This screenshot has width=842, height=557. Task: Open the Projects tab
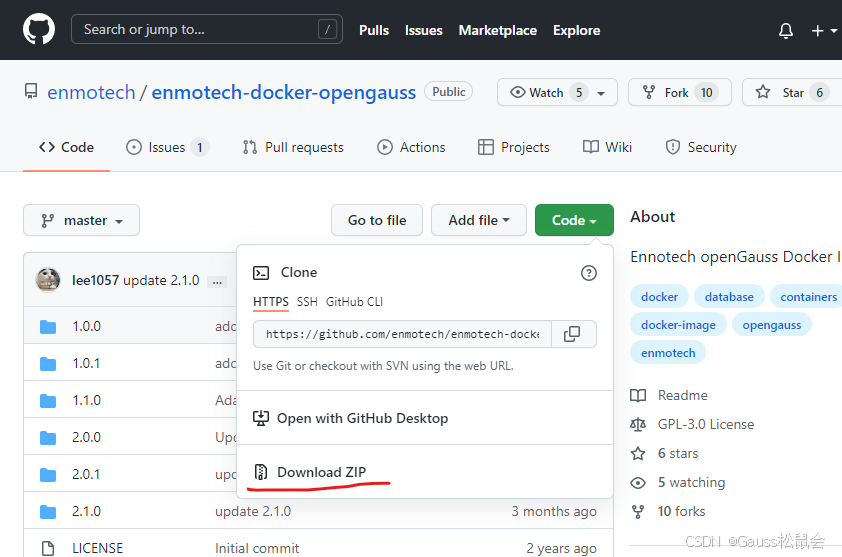tap(514, 147)
